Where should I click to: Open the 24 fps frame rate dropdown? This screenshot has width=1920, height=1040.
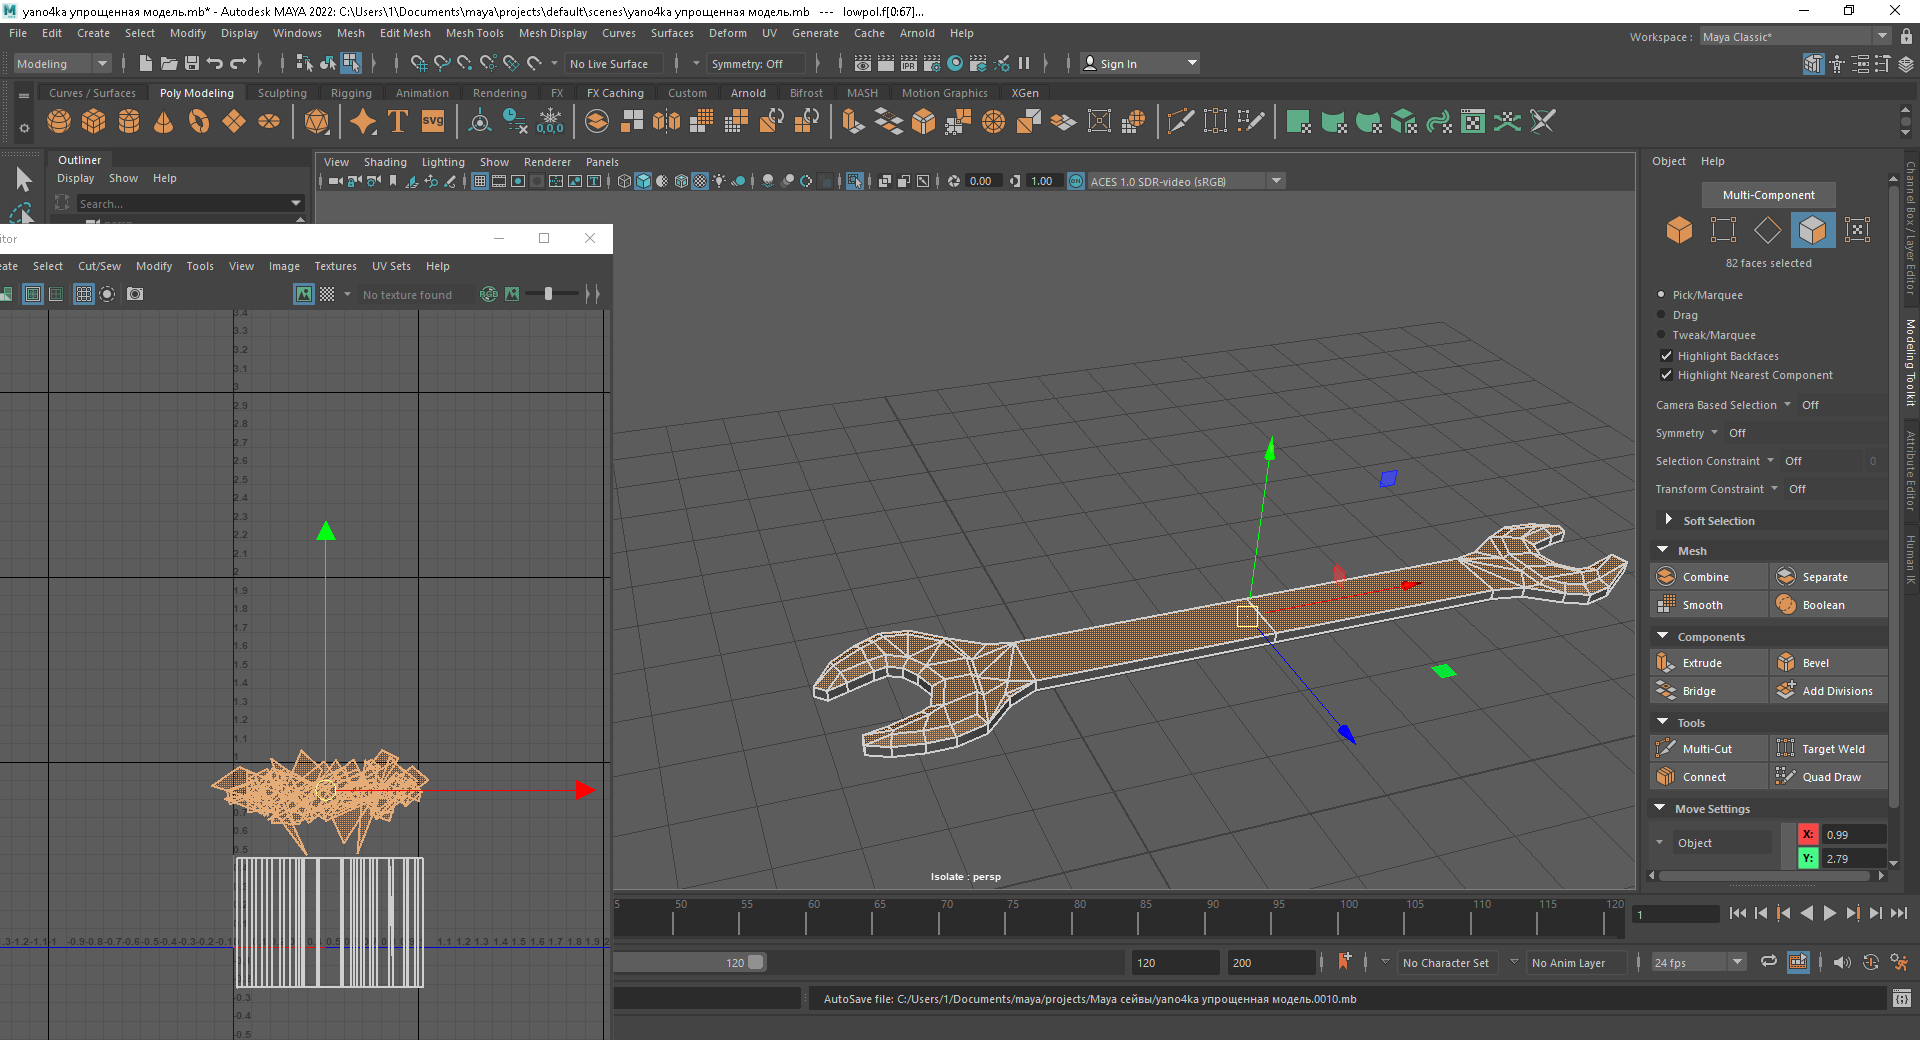point(1698,962)
